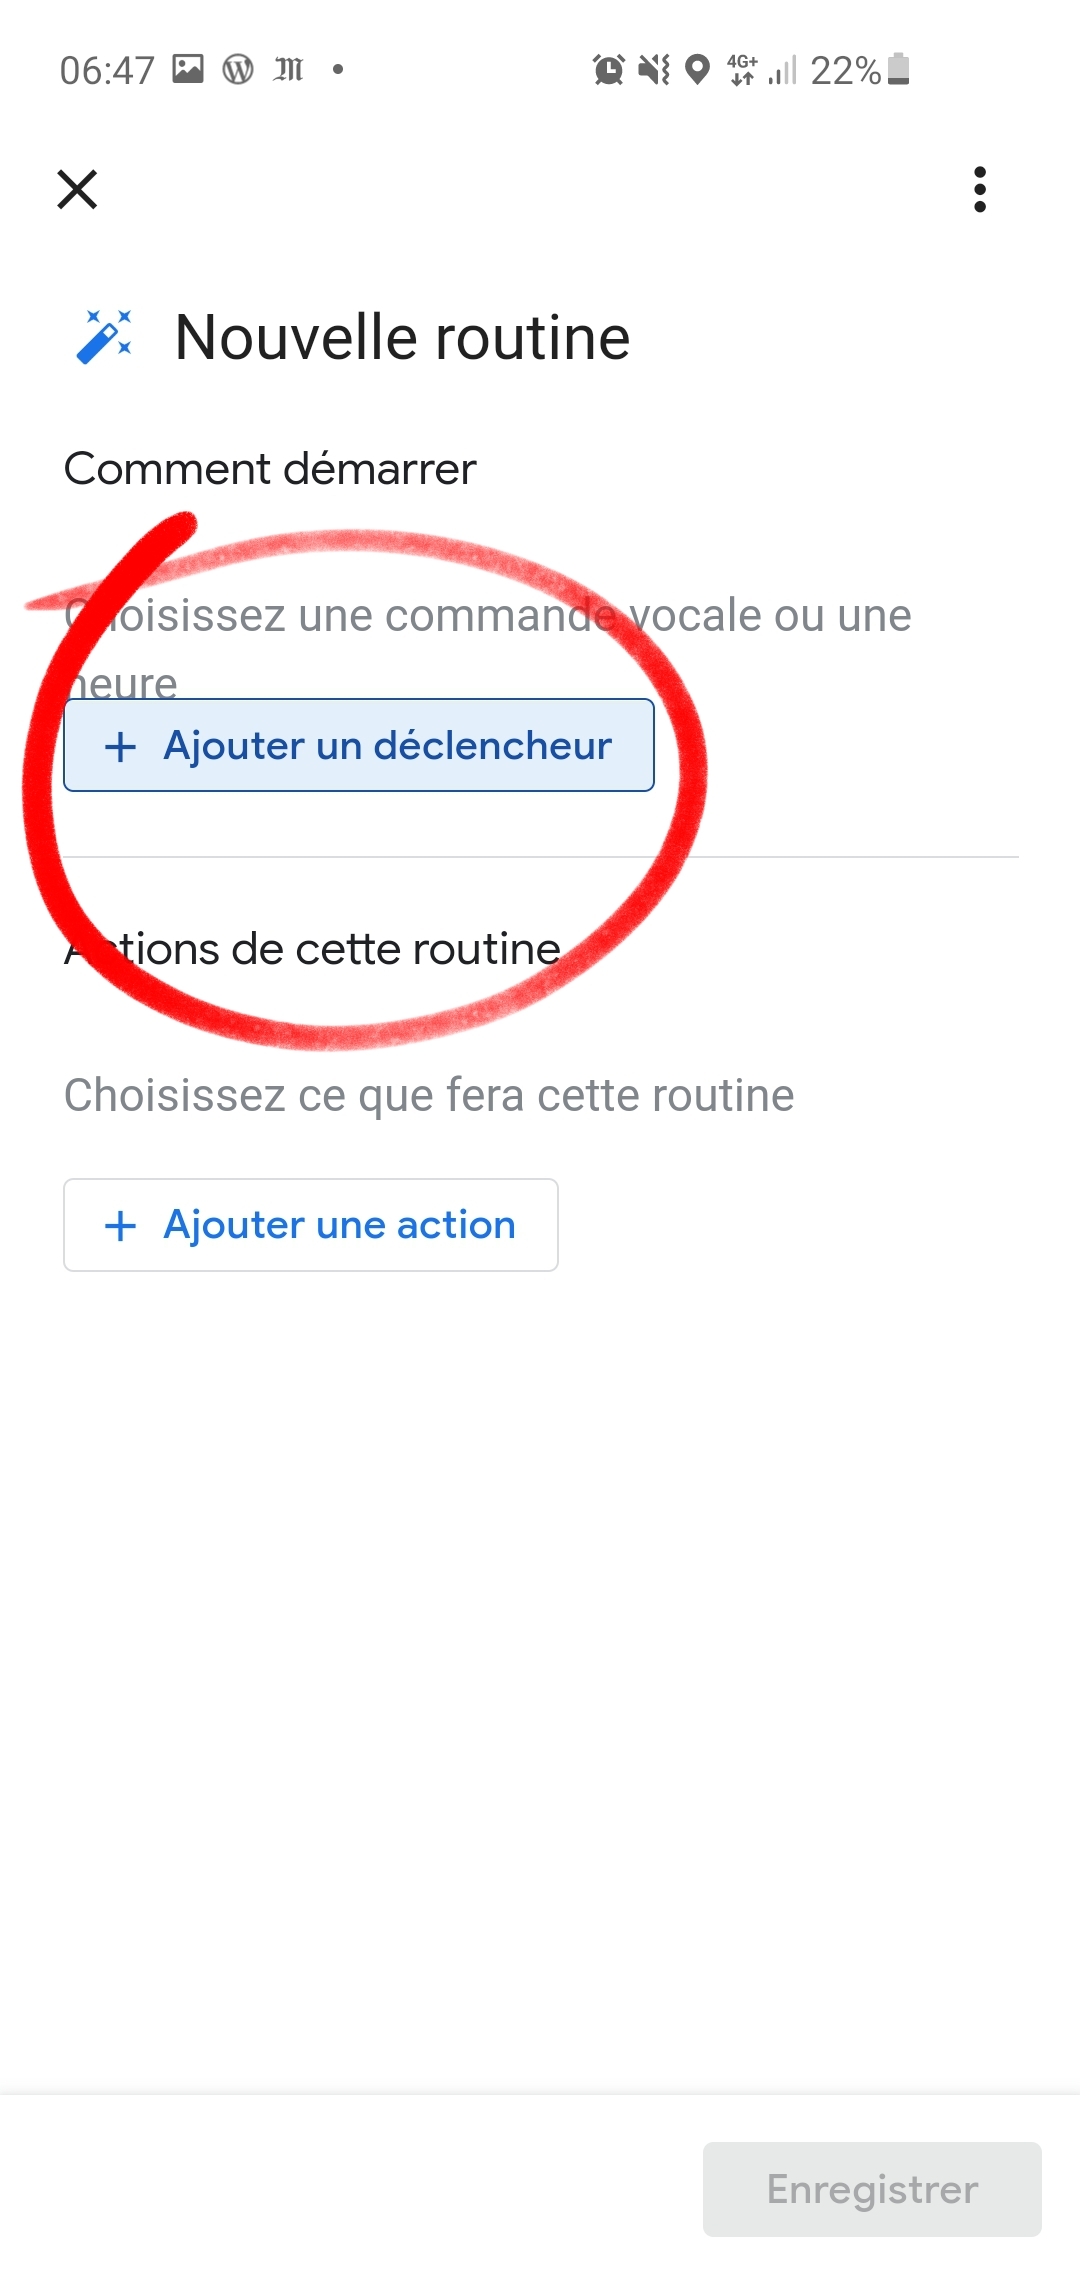Viewport: 1080px width, 2280px height.
Task: Tap the clock showing 06:47
Action: (107, 70)
